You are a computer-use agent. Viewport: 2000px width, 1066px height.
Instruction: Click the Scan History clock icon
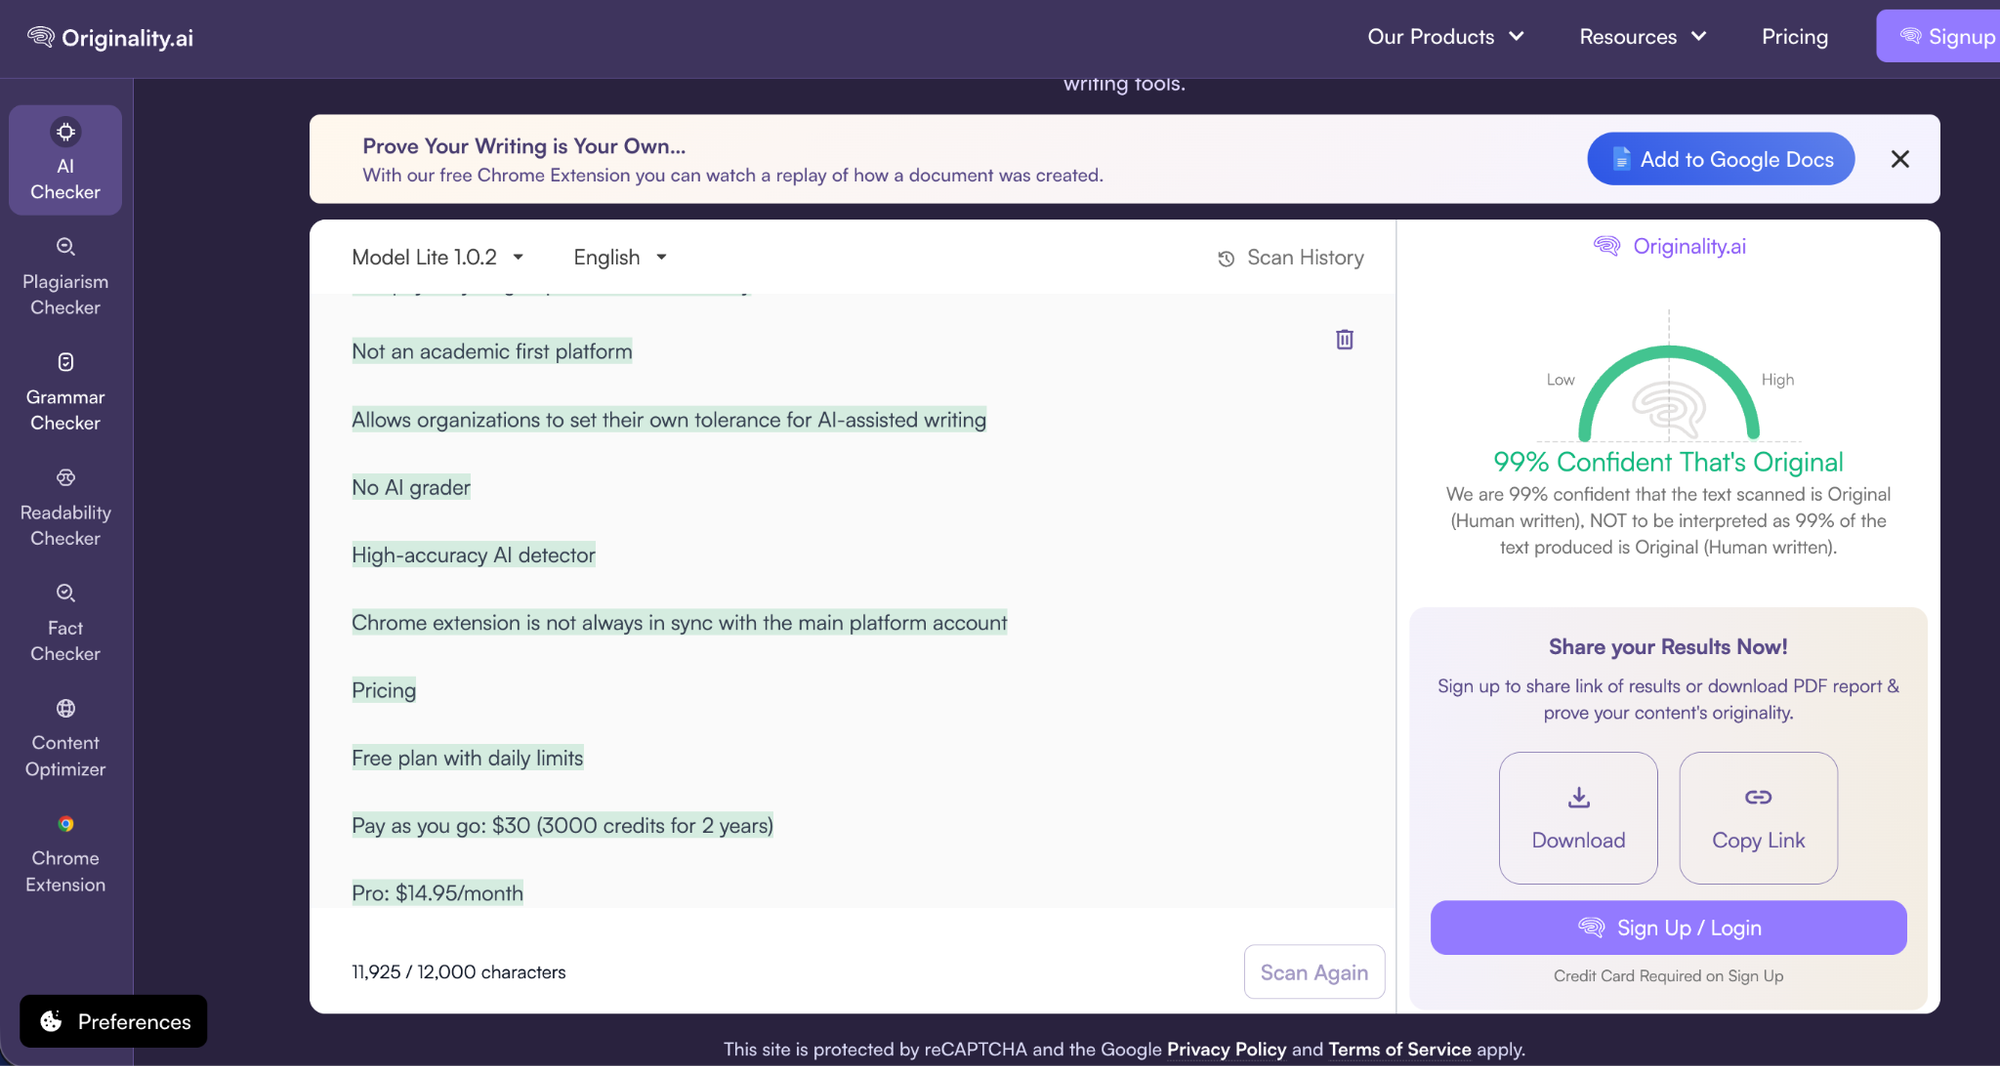1226,259
